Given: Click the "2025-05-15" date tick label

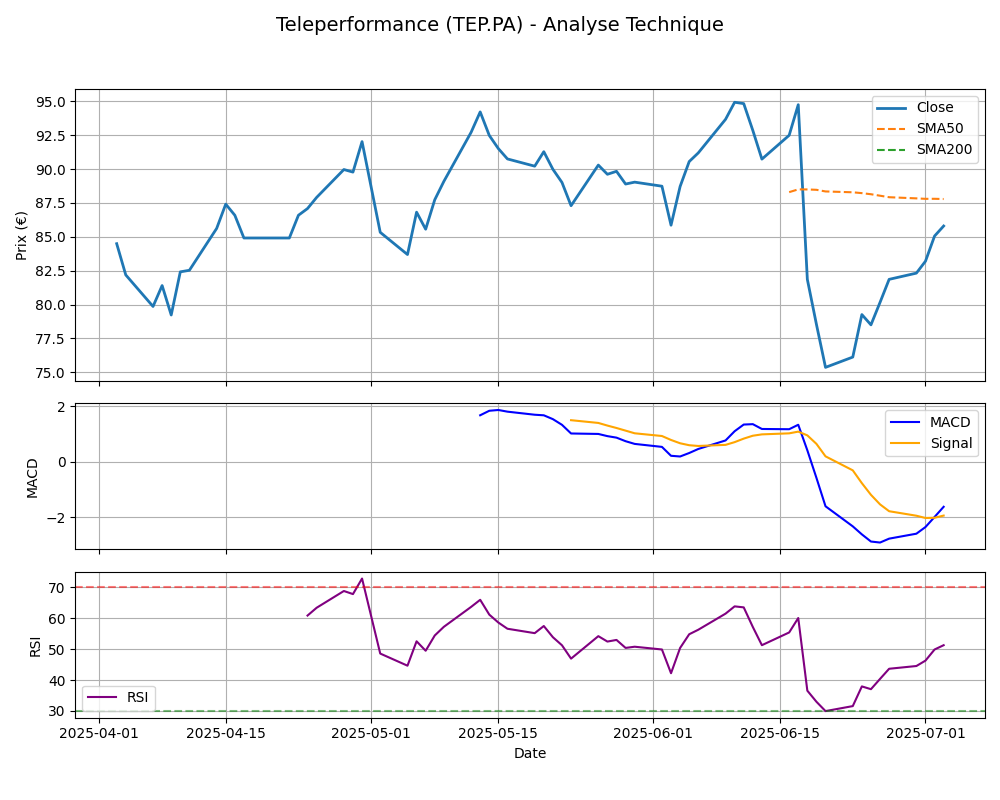Looking at the screenshot, I should 498,733.
